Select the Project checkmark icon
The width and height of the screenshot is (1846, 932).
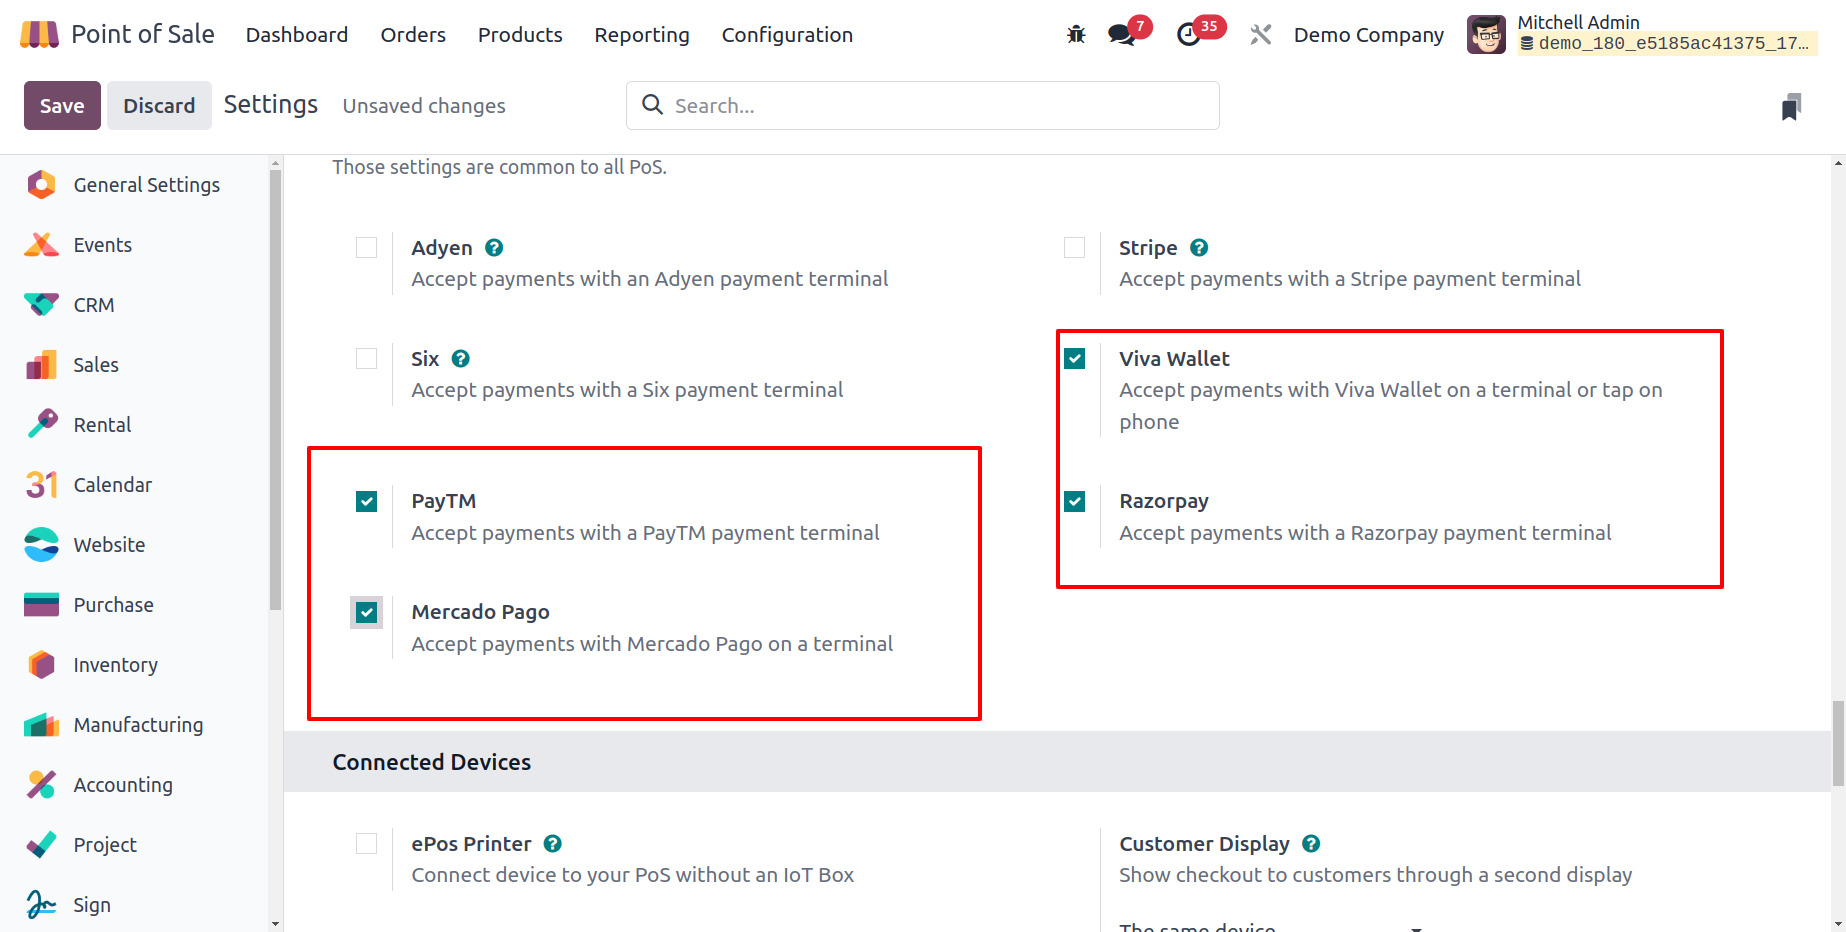pos(41,845)
